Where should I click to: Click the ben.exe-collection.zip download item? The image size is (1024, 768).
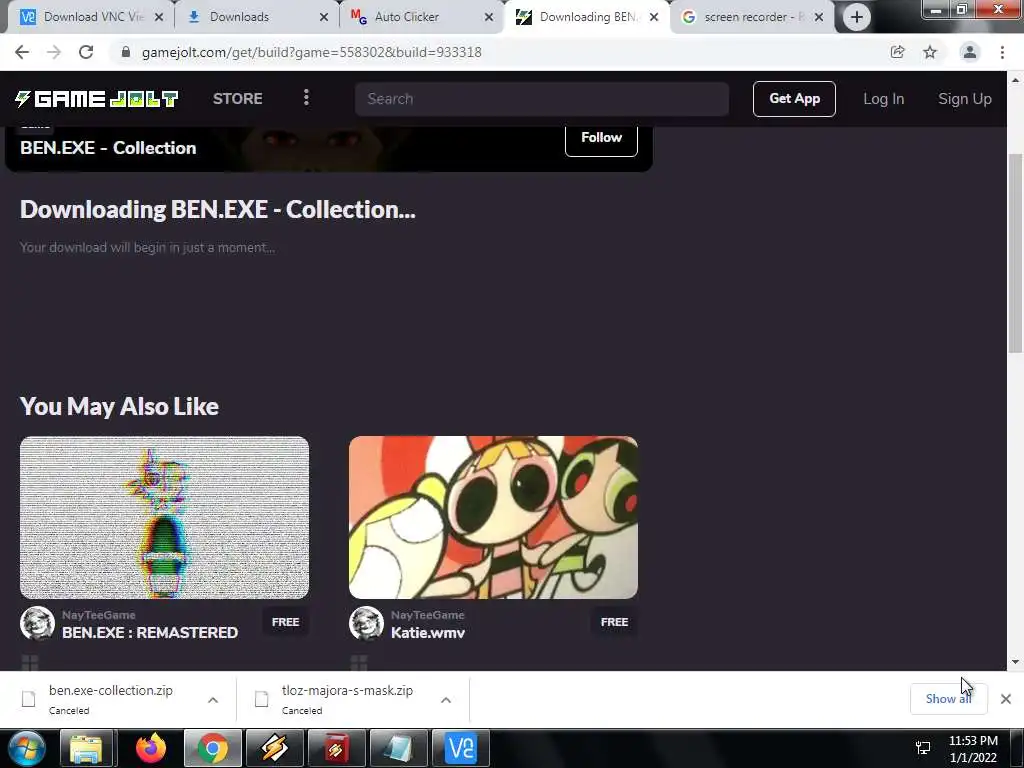[x=110, y=699]
